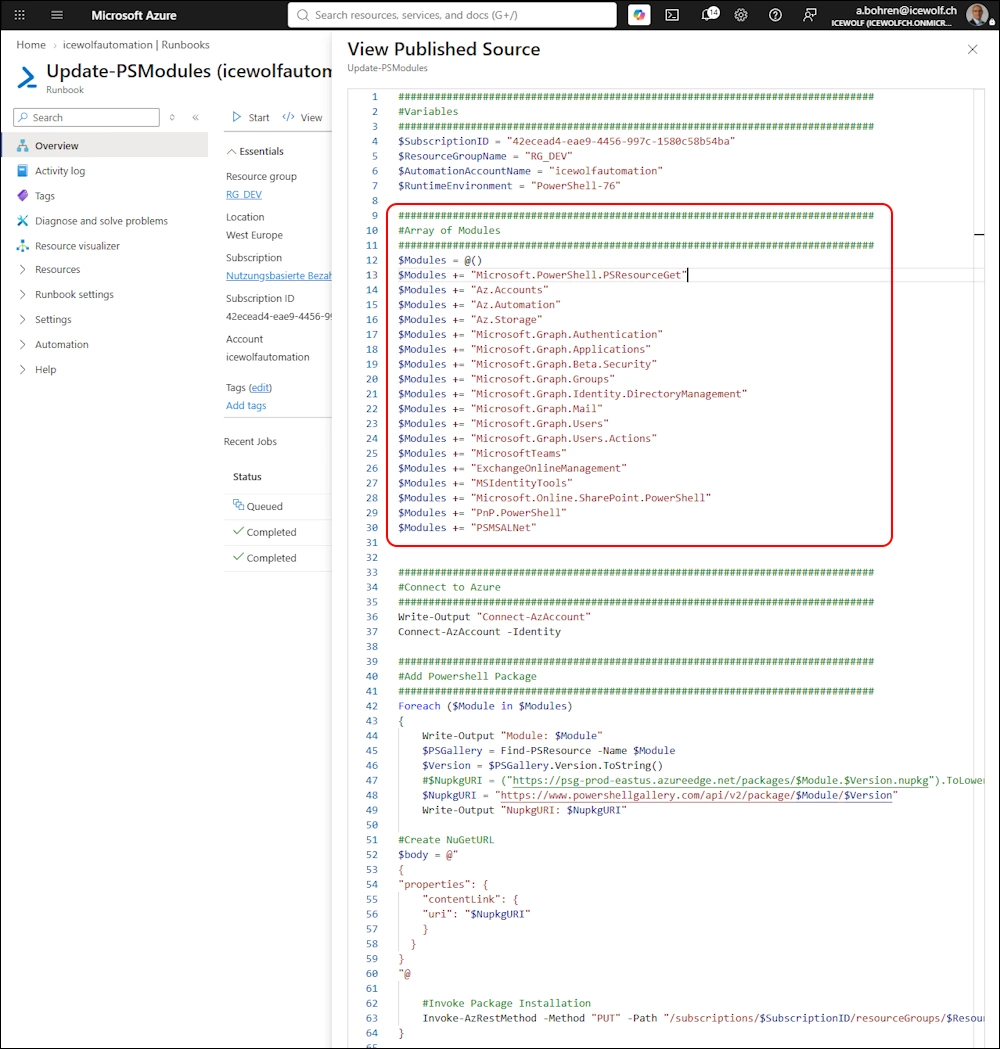
Task: Click the Update-PSModules runbook PowerShell icon
Action: pos(27,78)
